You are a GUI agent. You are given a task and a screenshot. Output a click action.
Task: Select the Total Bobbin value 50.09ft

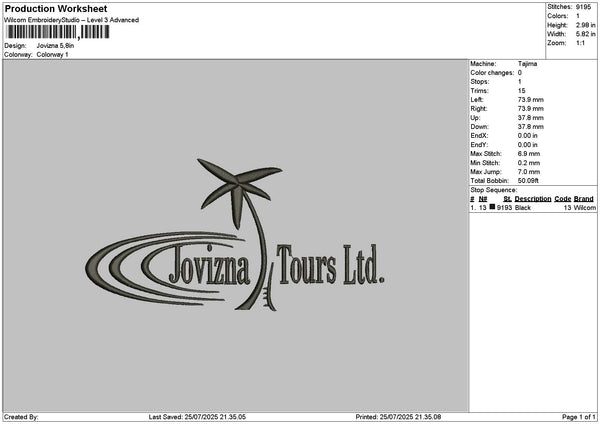(x=528, y=181)
